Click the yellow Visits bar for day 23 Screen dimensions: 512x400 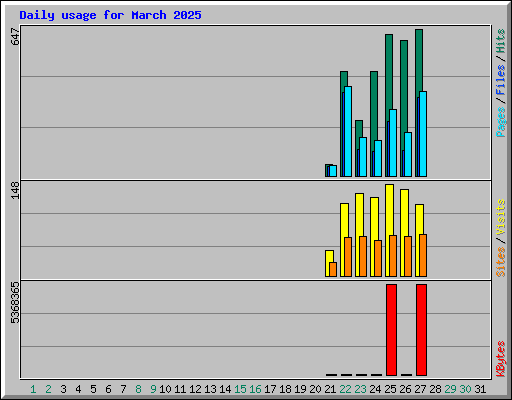point(358,235)
